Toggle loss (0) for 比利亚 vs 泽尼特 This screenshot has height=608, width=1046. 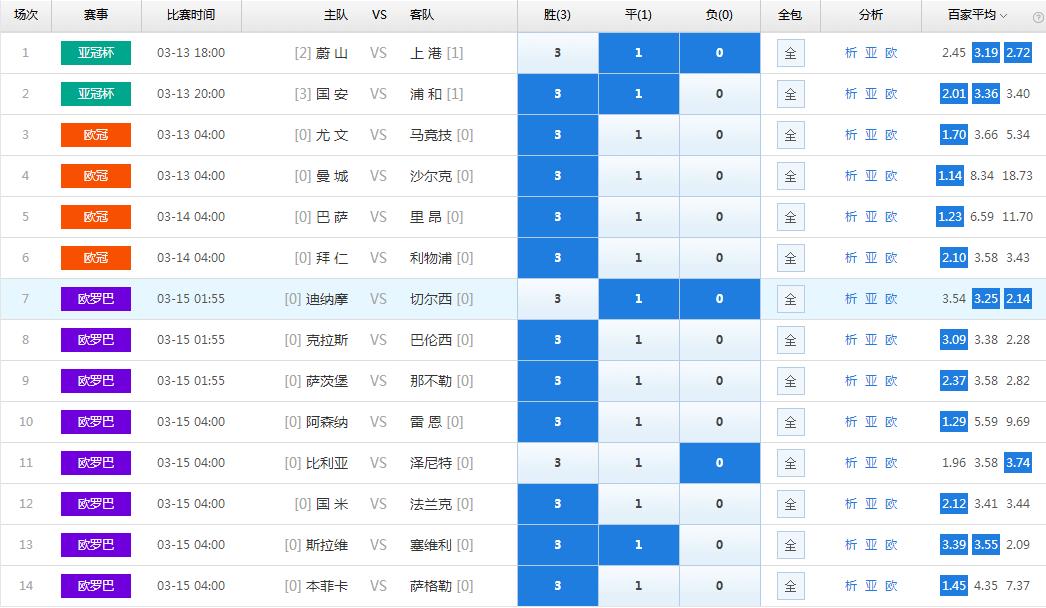720,463
